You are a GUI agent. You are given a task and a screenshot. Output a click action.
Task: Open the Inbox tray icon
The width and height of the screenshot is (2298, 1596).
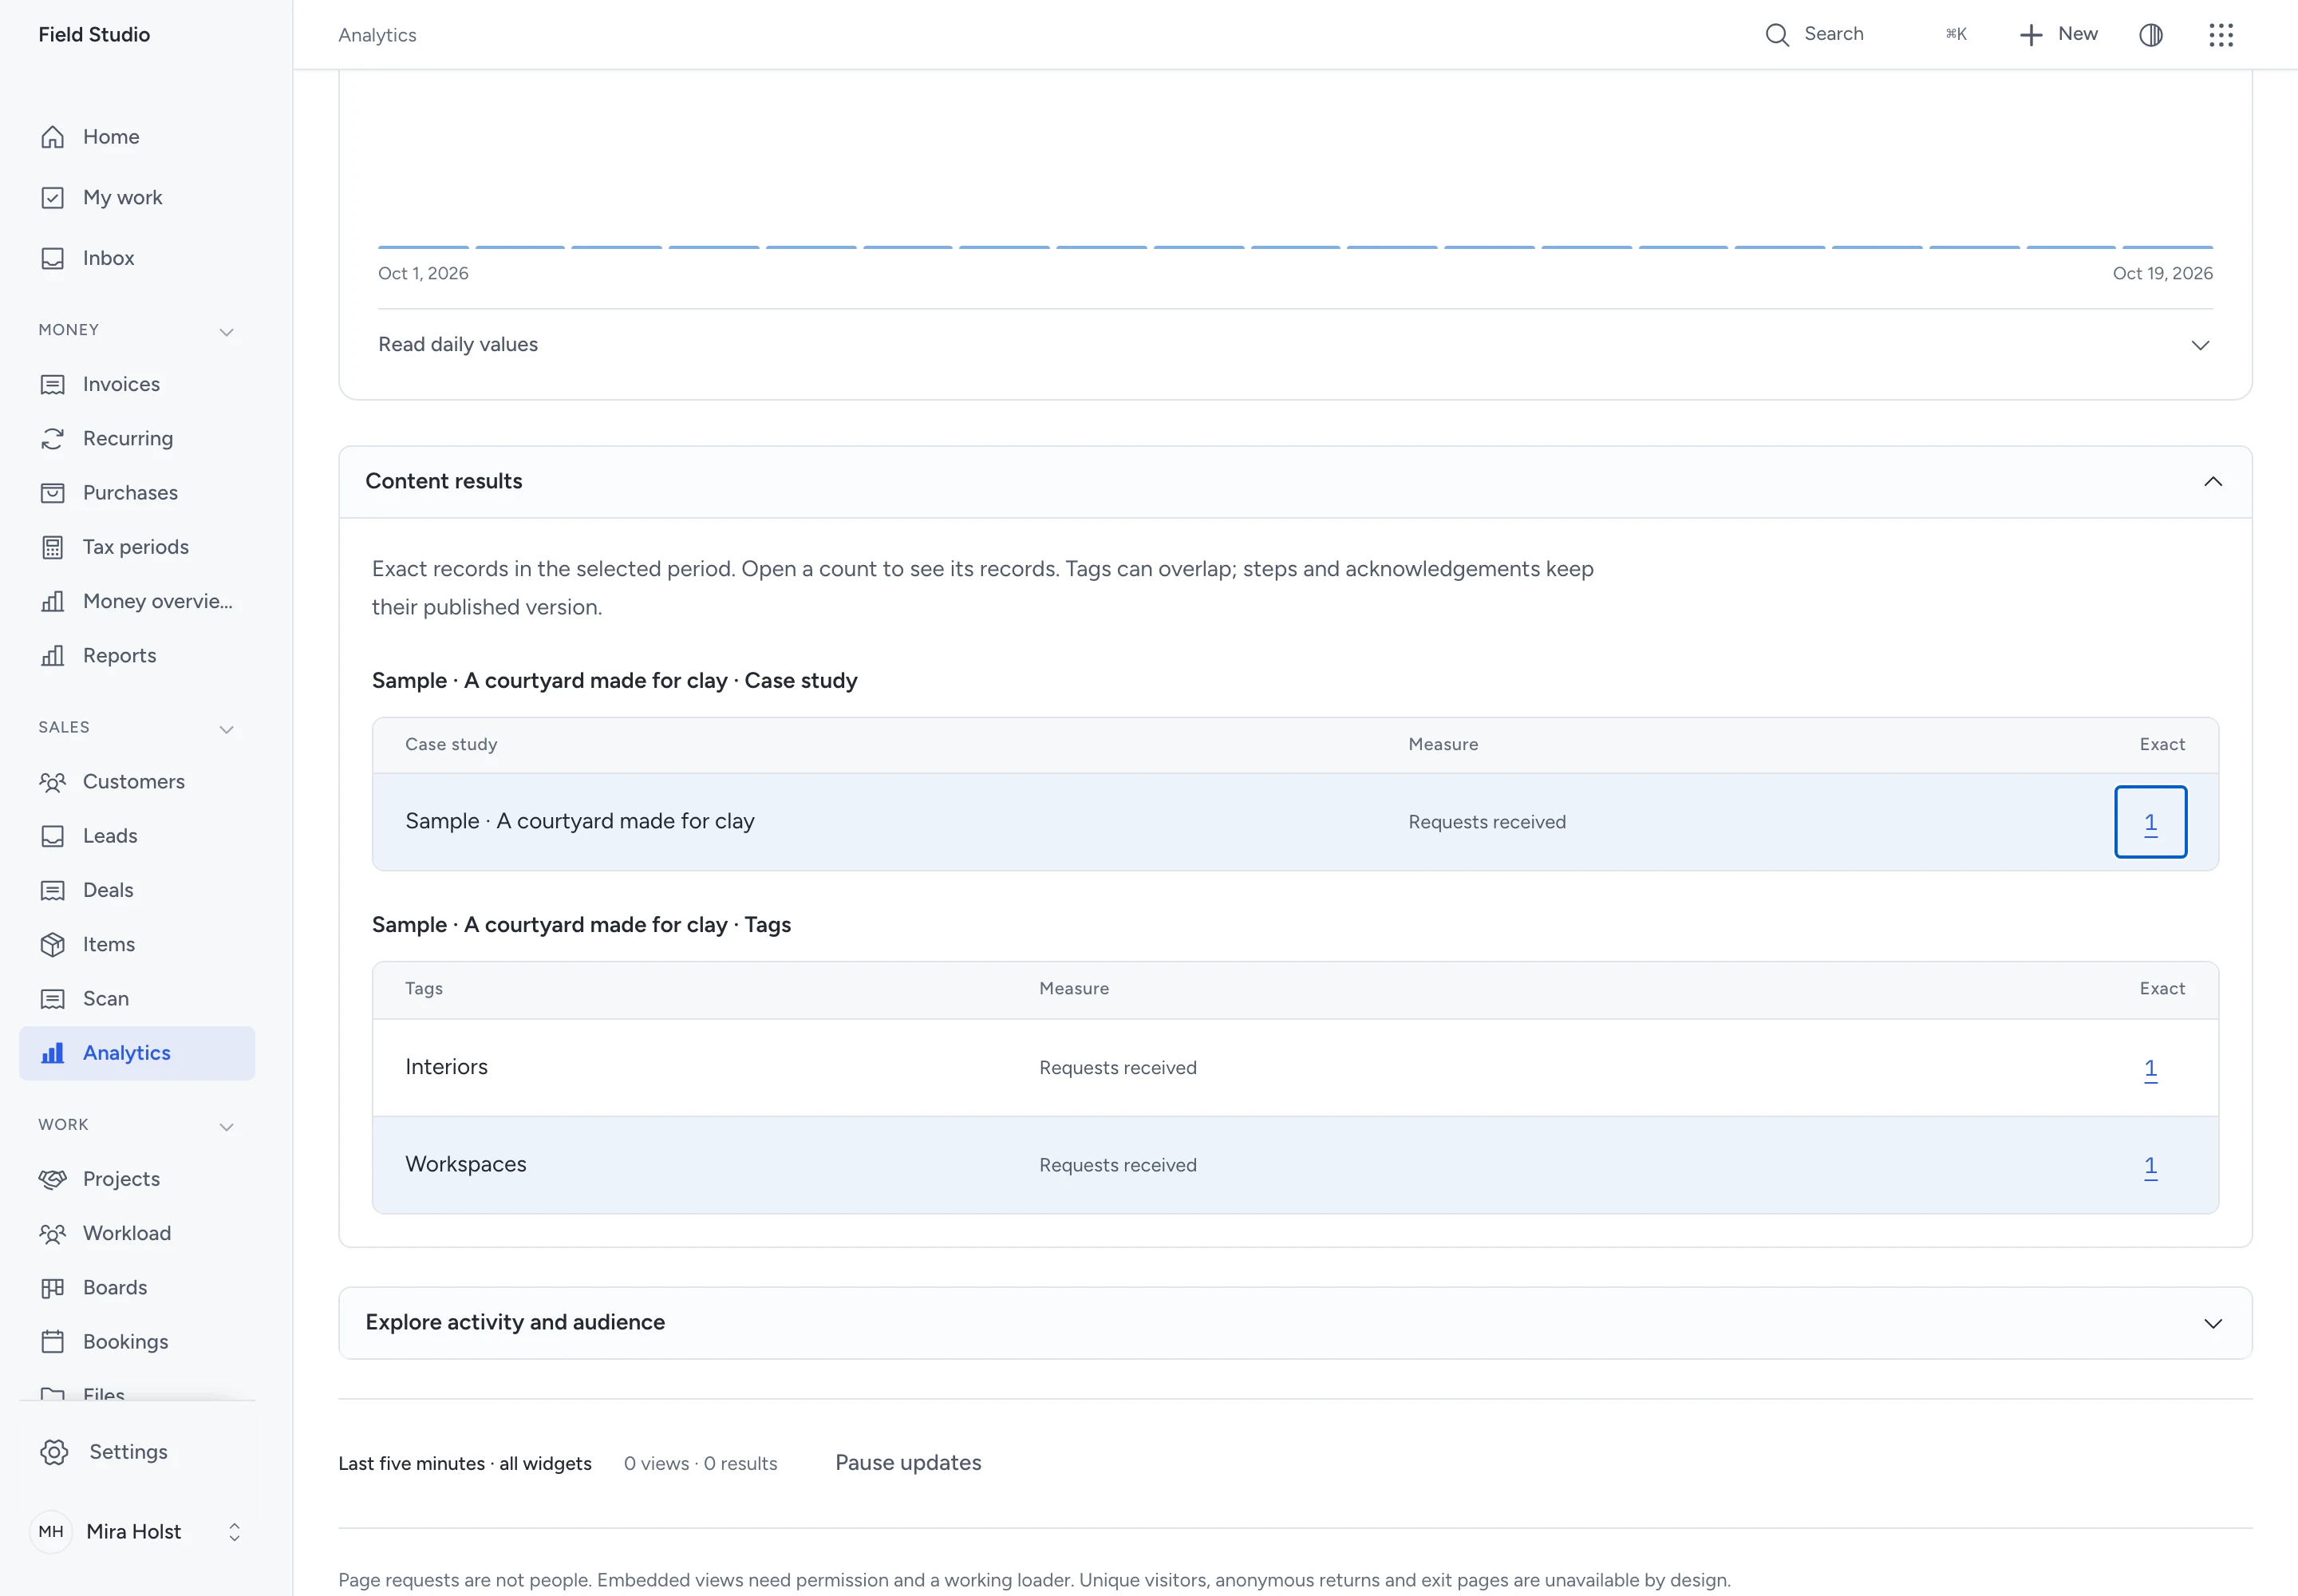click(x=53, y=258)
